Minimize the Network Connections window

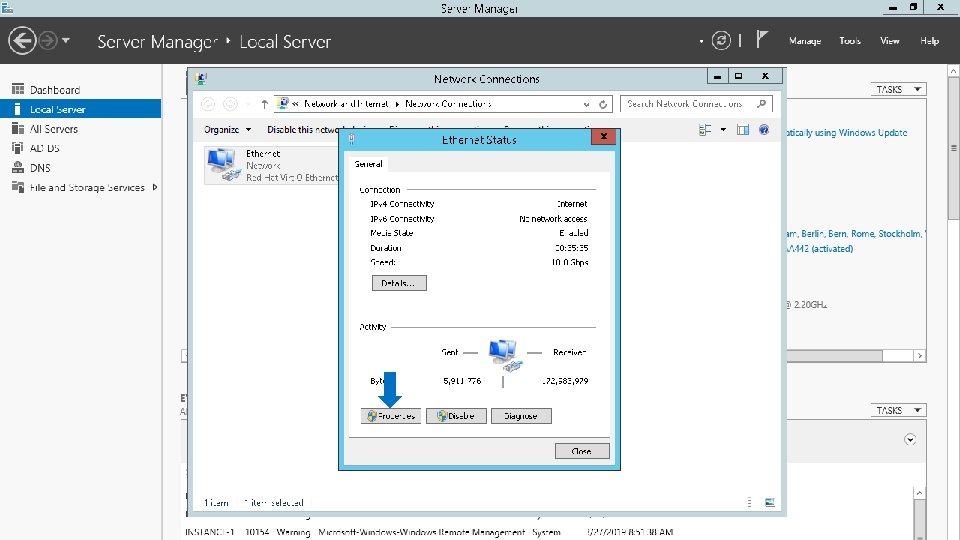point(717,77)
